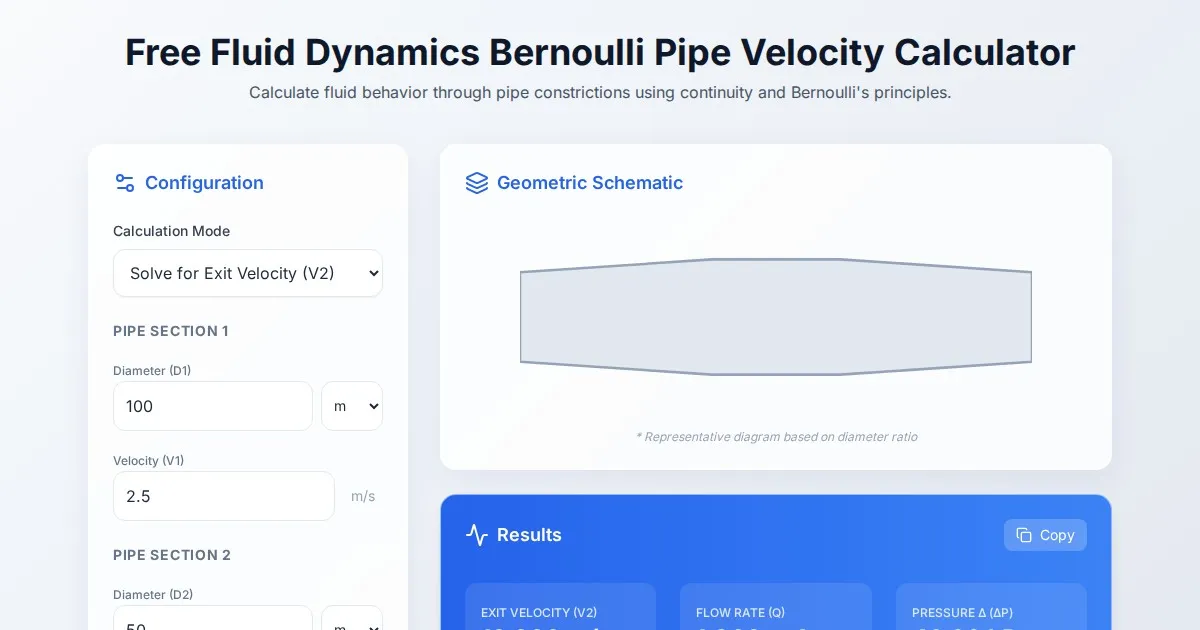Image resolution: width=1200 pixels, height=630 pixels.
Task: Click the Configuration sliders icon
Action: (125, 183)
